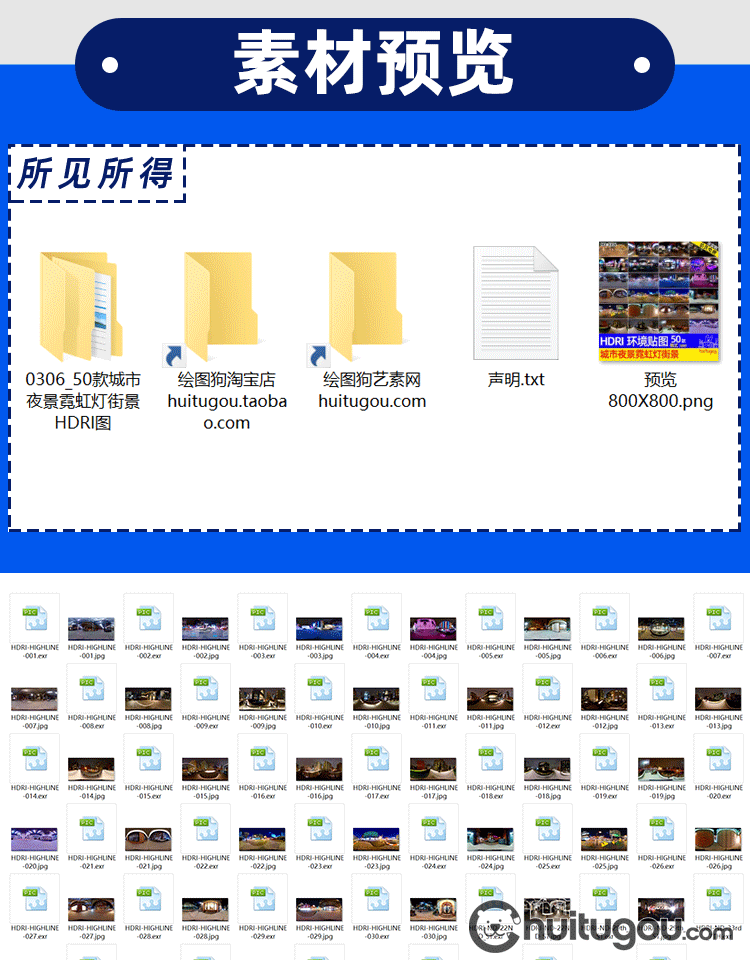
Task: Select the HDRI-HIGHLINE-027.exr file icon
Action: [x=35, y=898]
